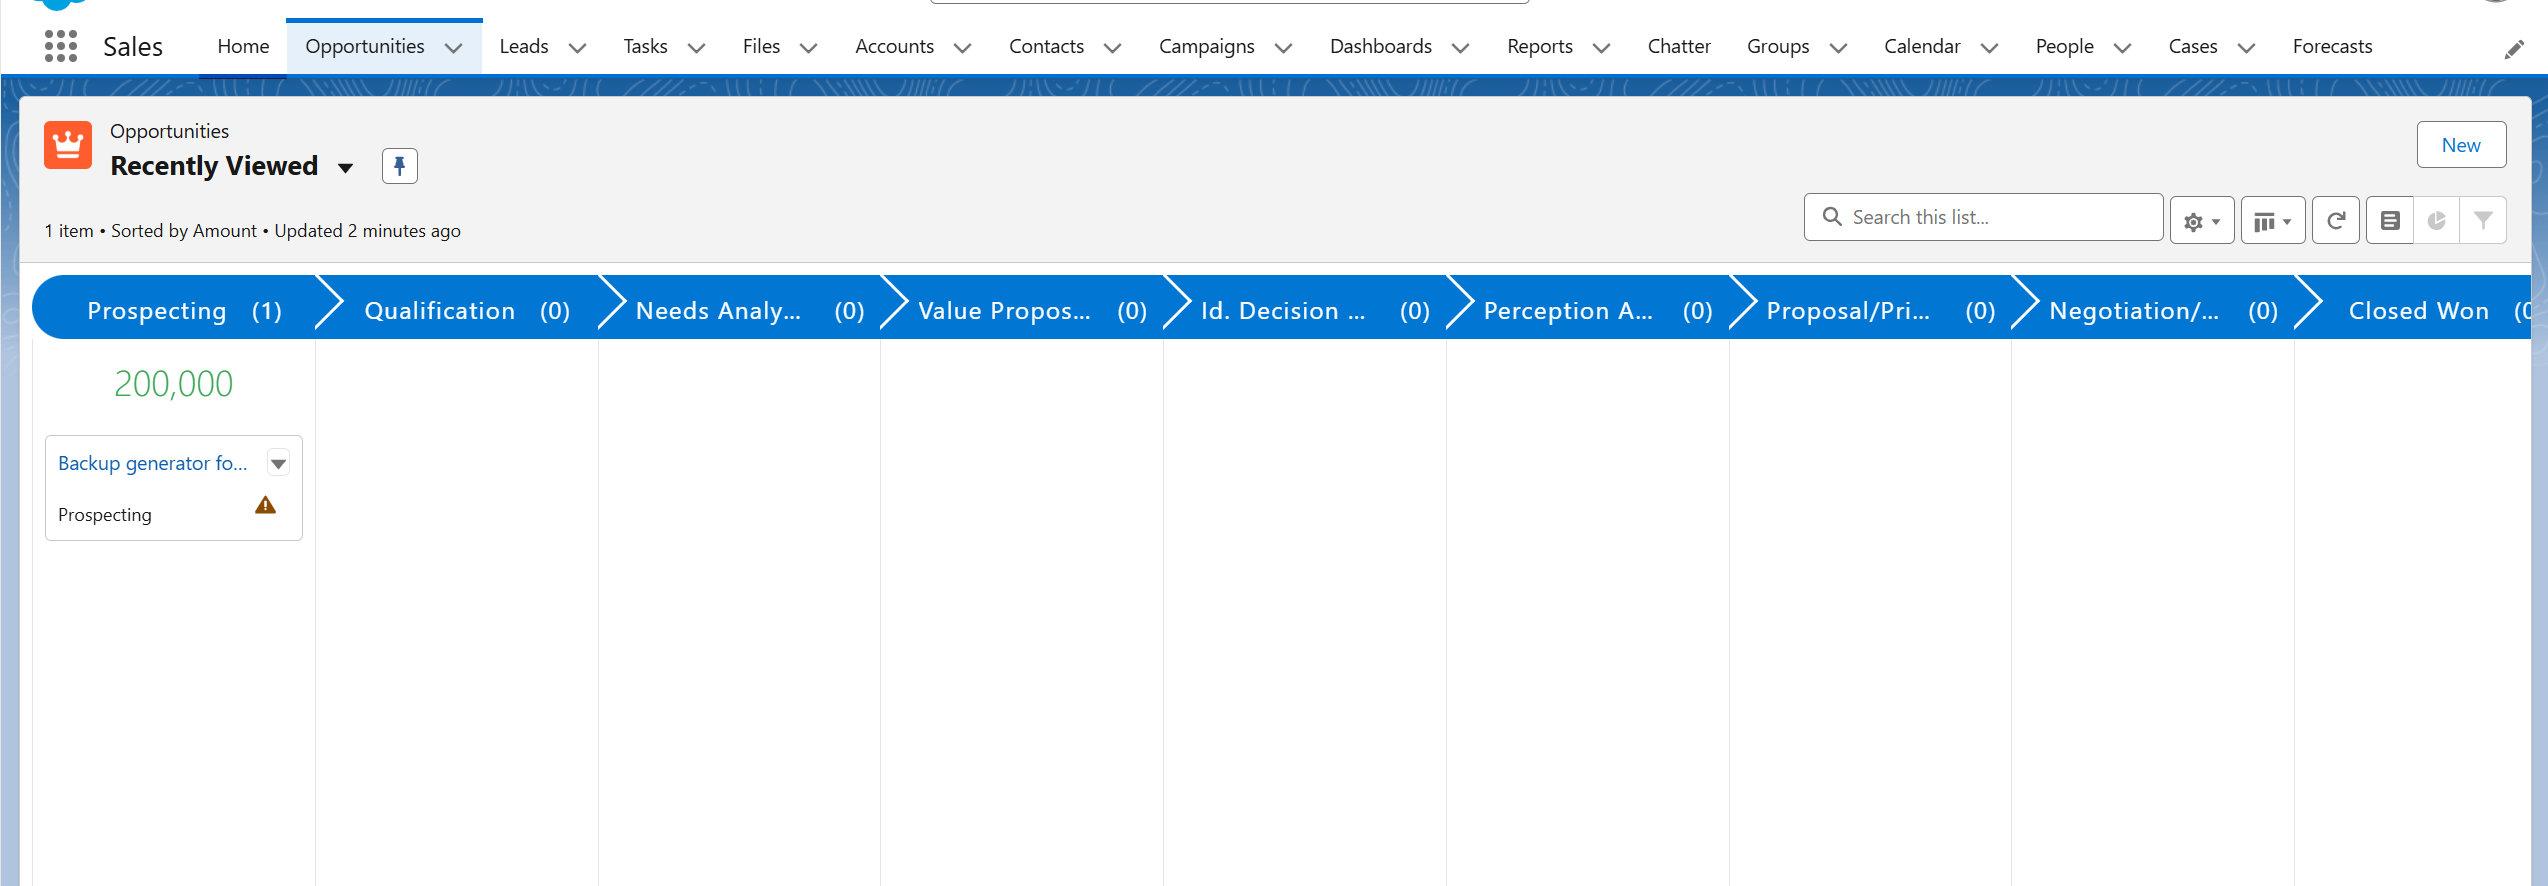Screen dimensions: 2548x886
Task: Open the Chatter tab
Action: 1679,46
